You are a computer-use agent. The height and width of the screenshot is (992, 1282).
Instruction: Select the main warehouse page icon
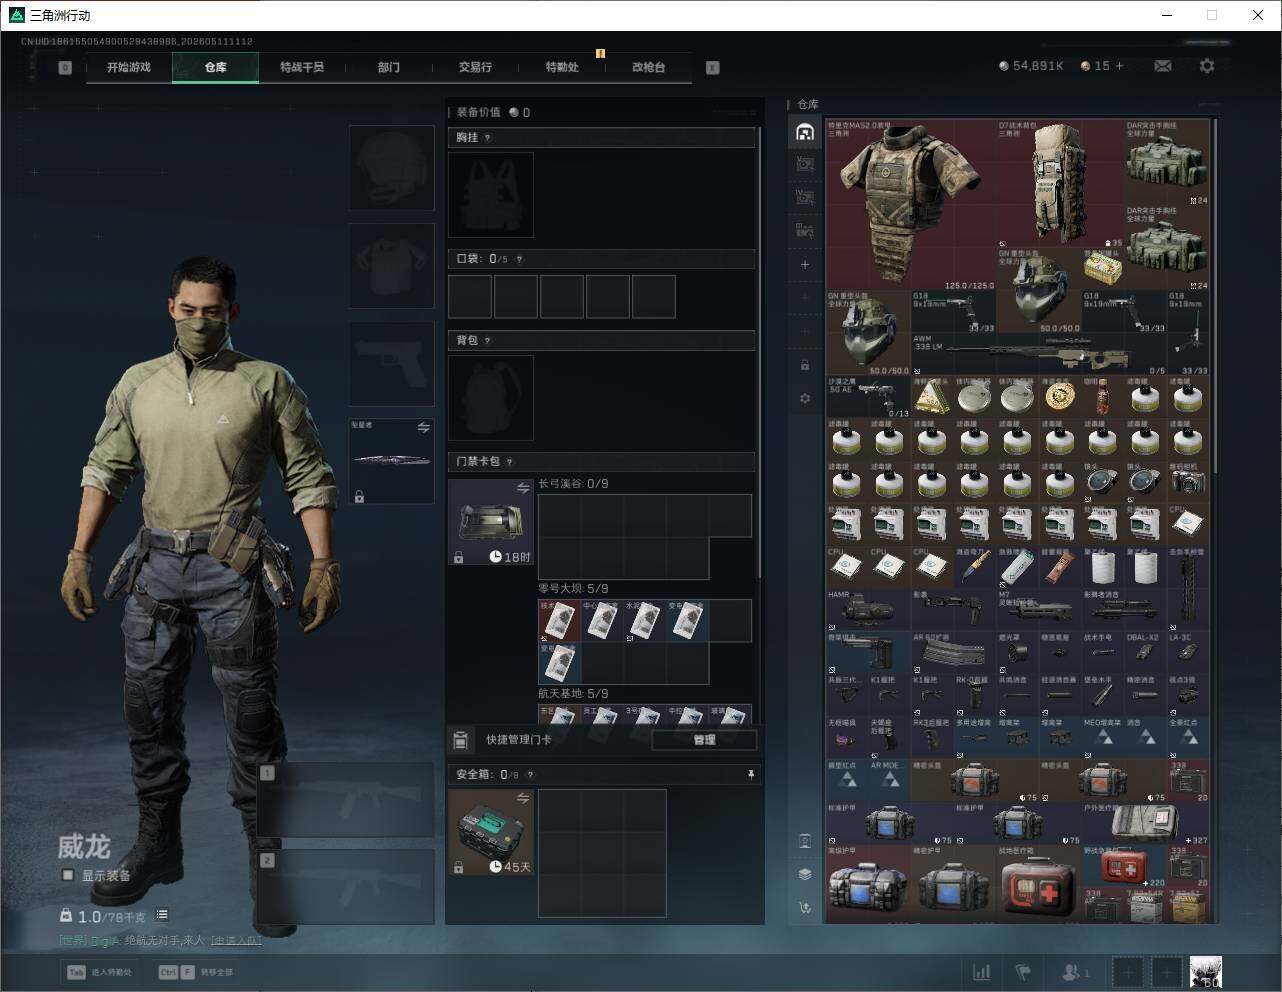[x=805, y=132]
